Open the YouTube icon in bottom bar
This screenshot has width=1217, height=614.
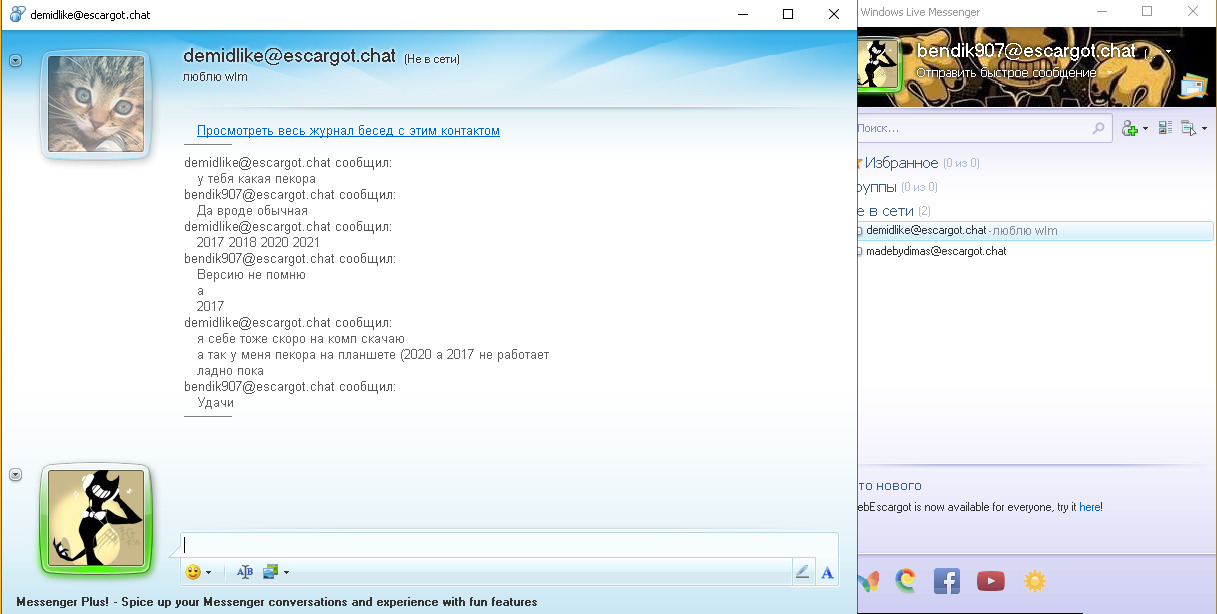tap(990, 580)
